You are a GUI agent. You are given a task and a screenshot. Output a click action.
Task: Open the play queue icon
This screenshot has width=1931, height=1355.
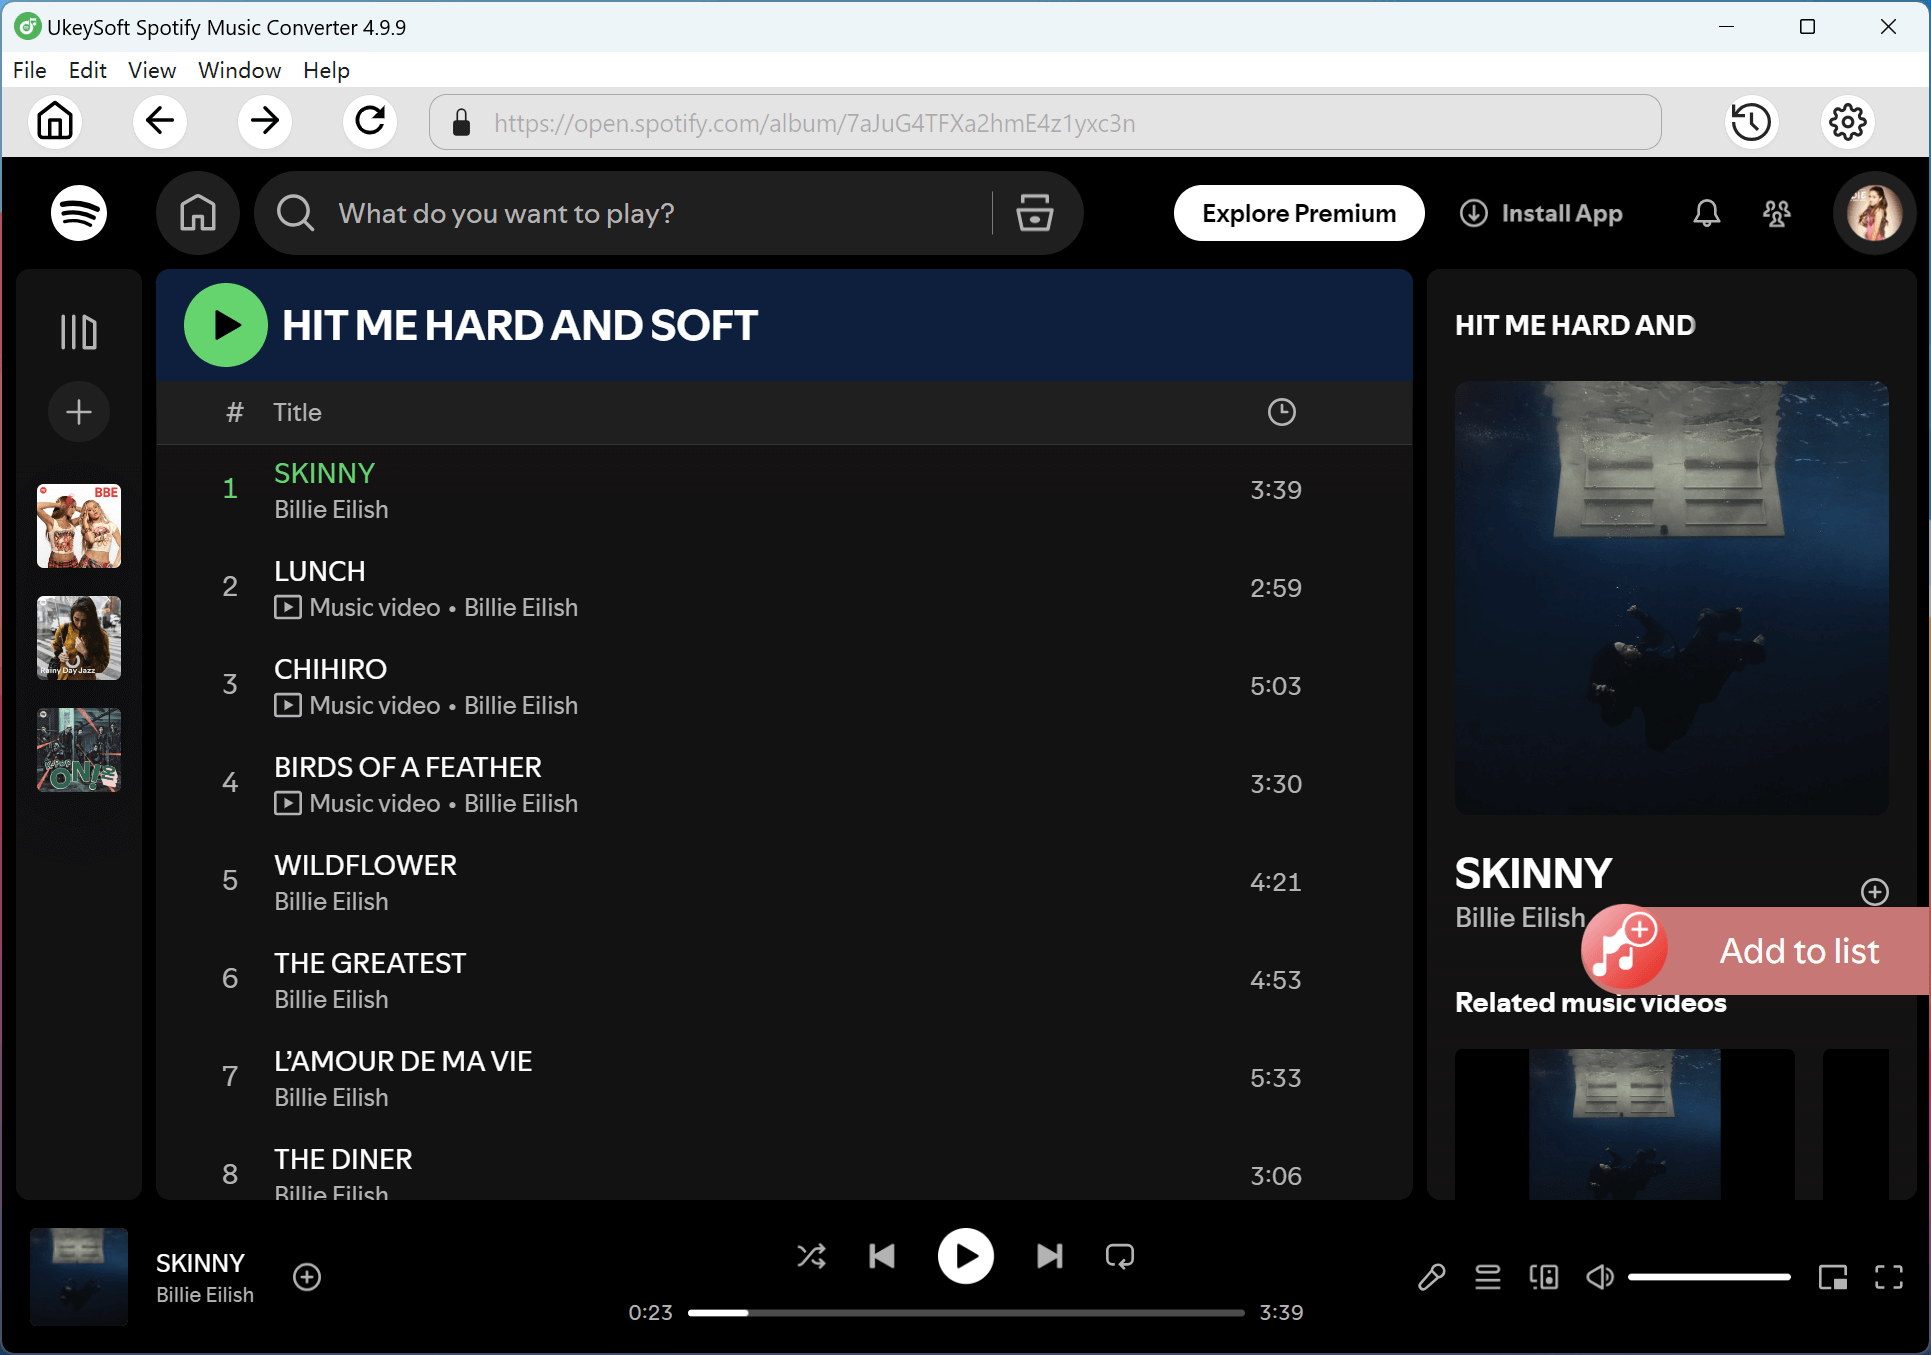point(1487,1277)
